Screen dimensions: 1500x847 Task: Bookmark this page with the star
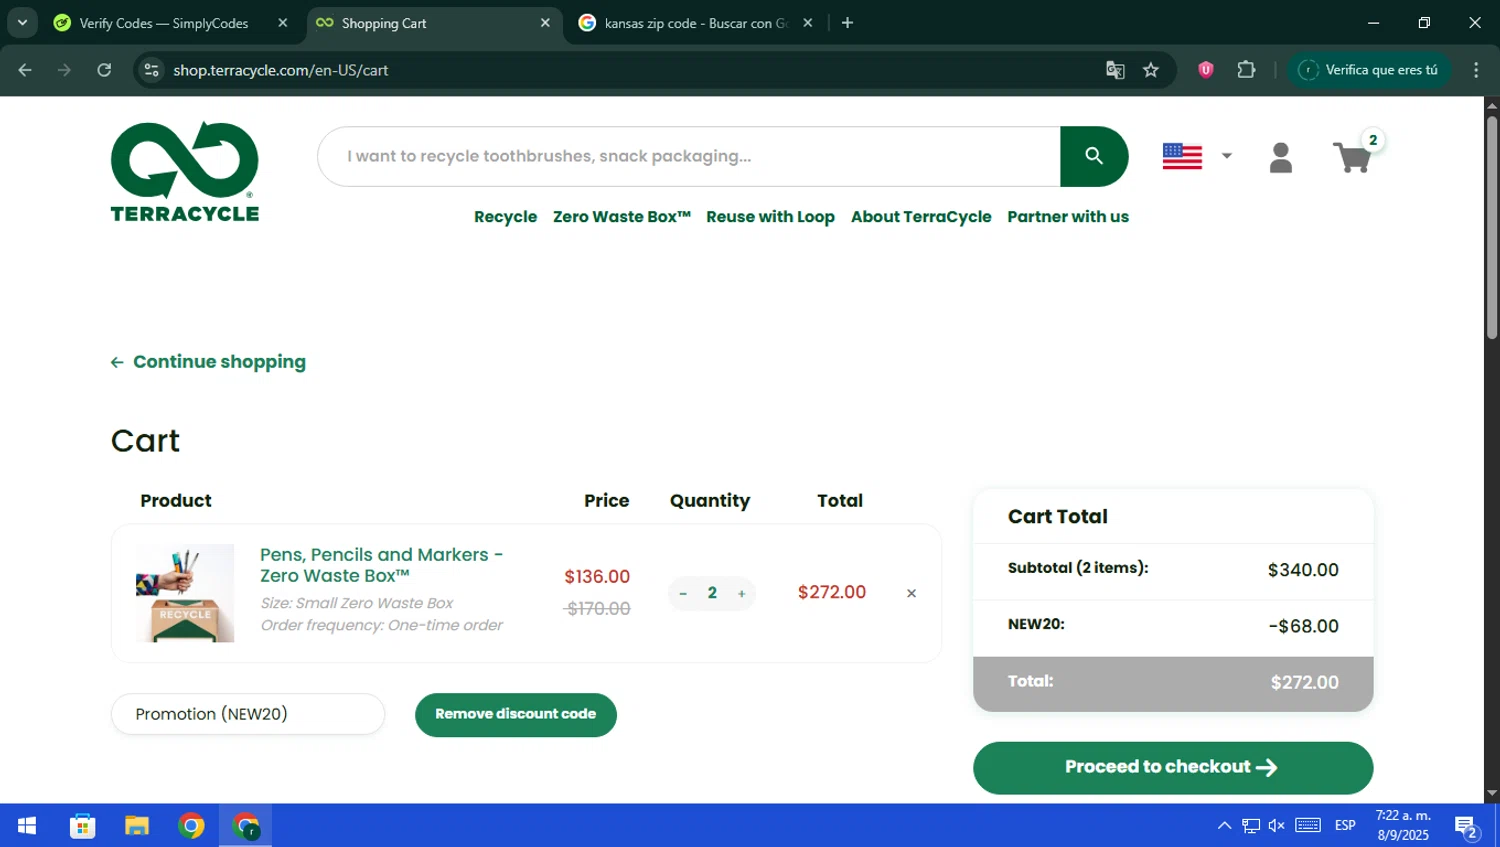[1151, 70]
